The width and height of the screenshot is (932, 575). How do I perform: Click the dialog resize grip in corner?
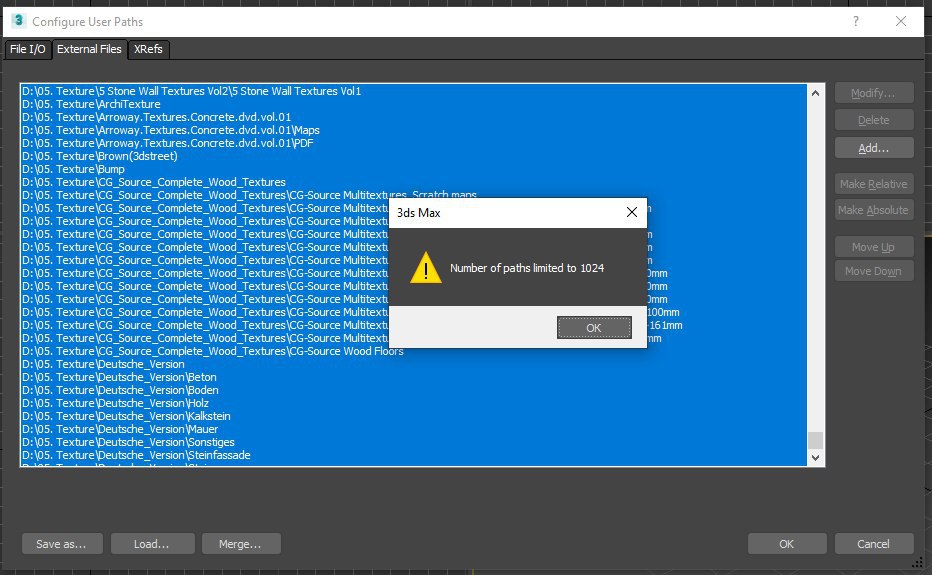point(918,562)
